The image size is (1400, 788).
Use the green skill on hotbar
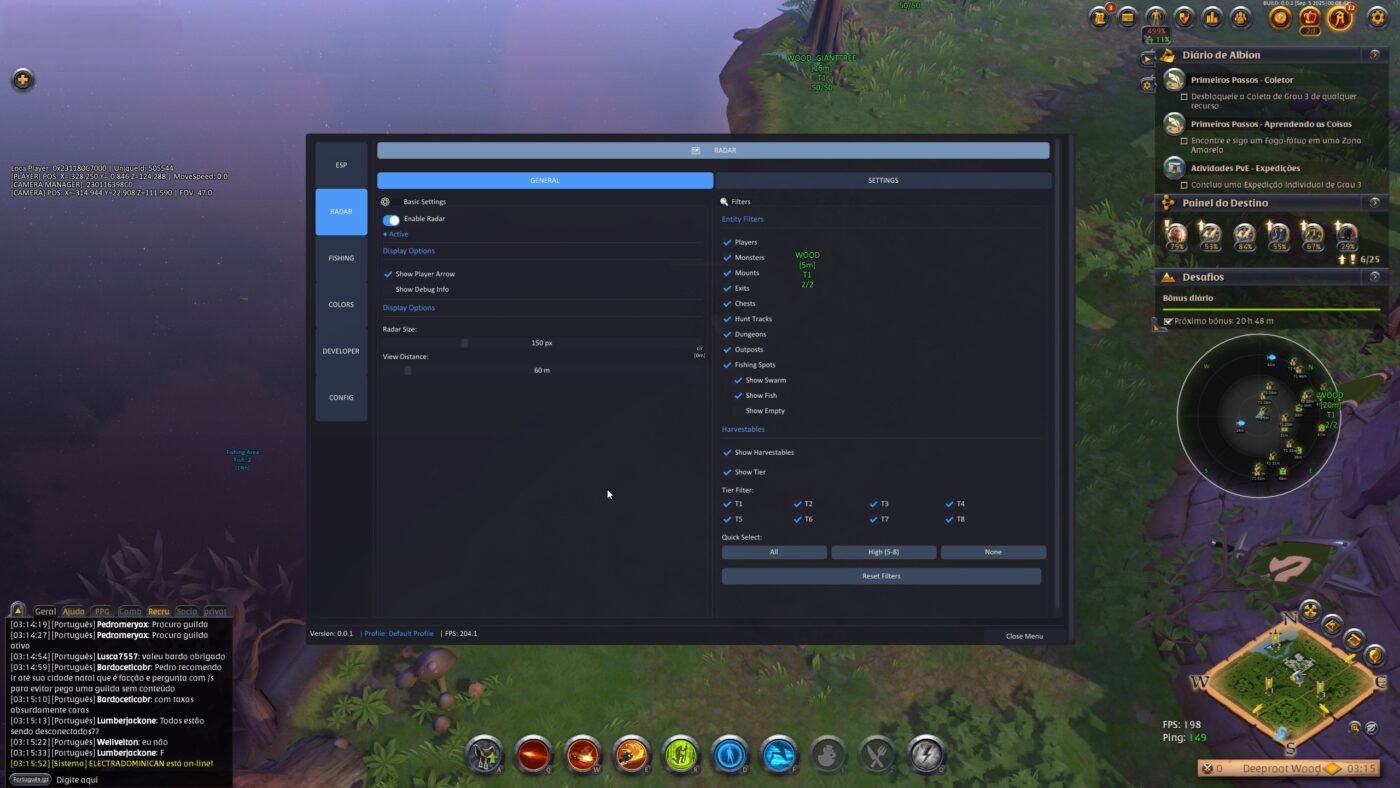point(680,755)
